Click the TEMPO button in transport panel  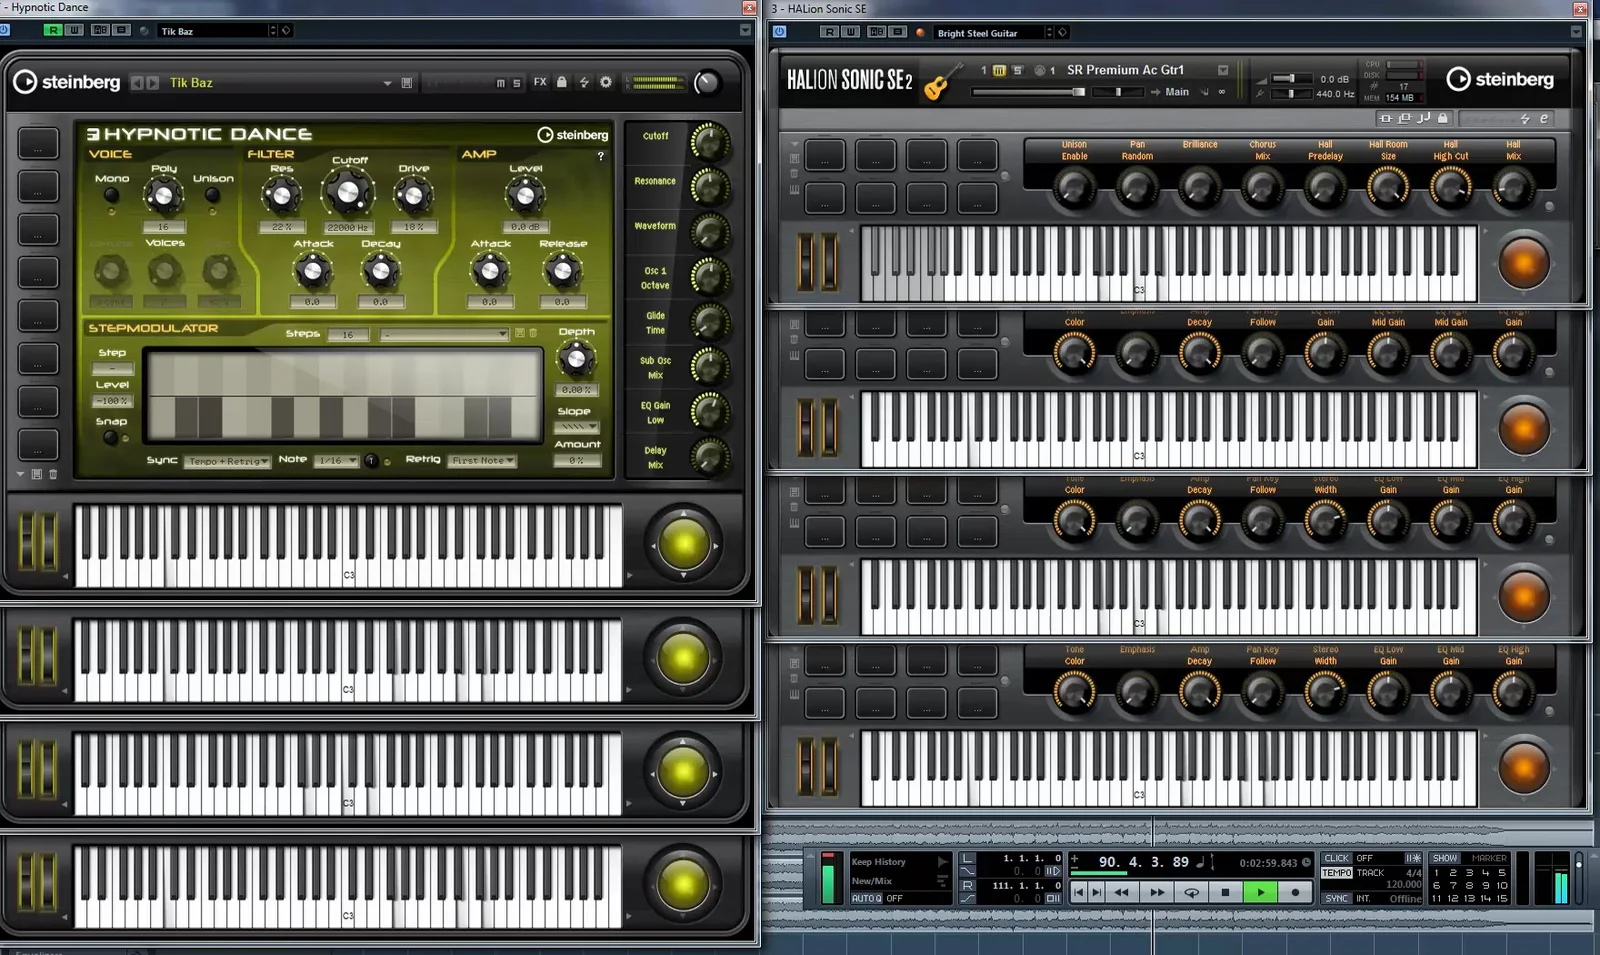click(1337, 873)
